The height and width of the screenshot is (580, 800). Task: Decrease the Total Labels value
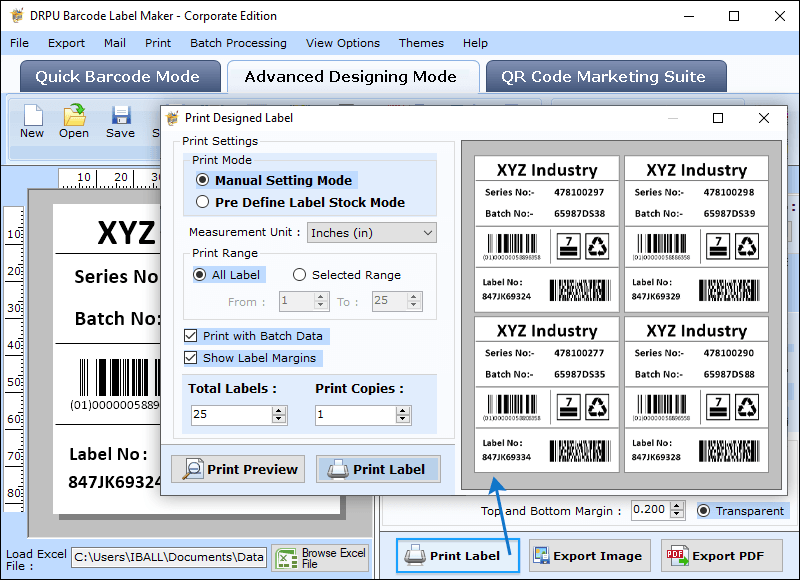coord(279,419)
